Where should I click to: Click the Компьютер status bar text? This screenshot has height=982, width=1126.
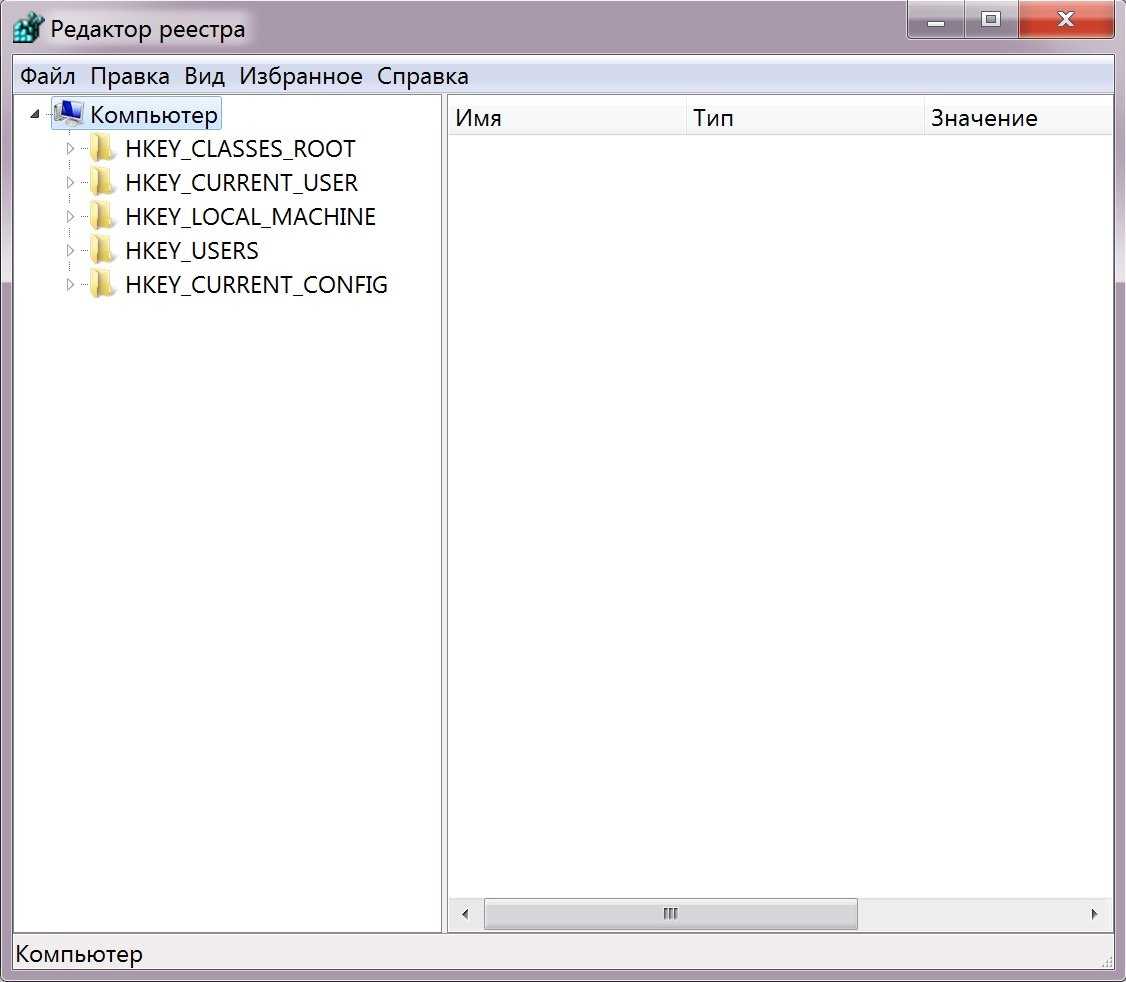coord(79,954)
